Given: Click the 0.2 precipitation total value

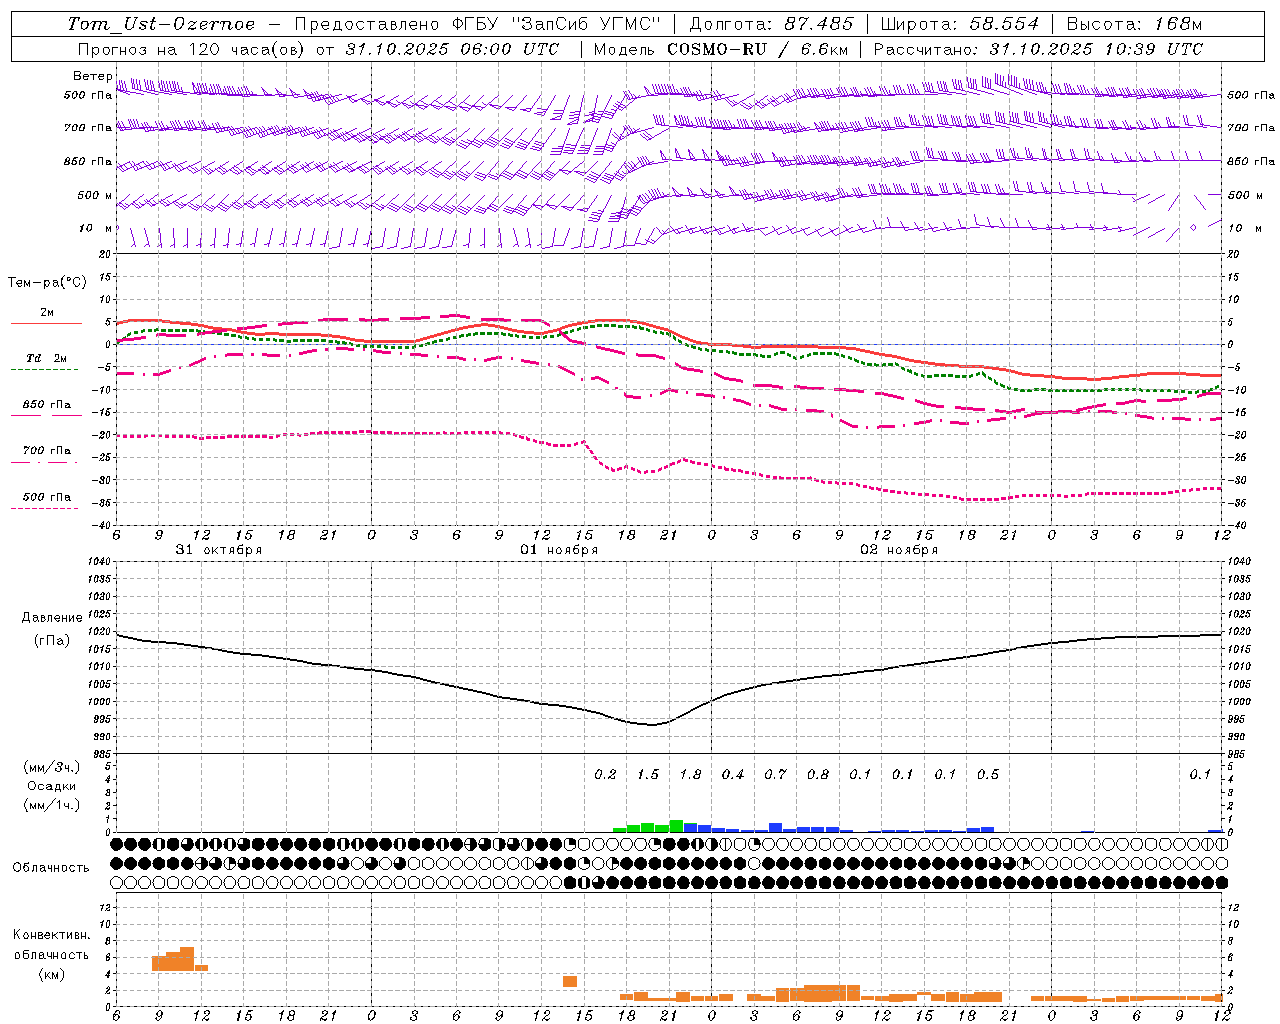Looking at the screenshot, I should point(605,775).
